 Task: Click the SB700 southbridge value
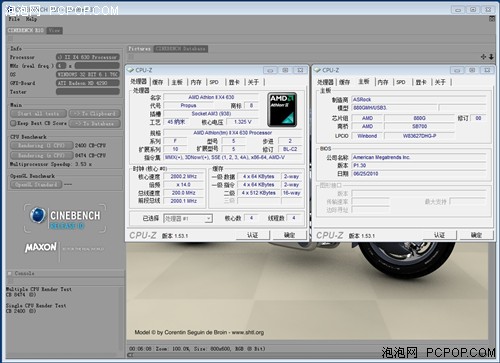click(419, 126)
